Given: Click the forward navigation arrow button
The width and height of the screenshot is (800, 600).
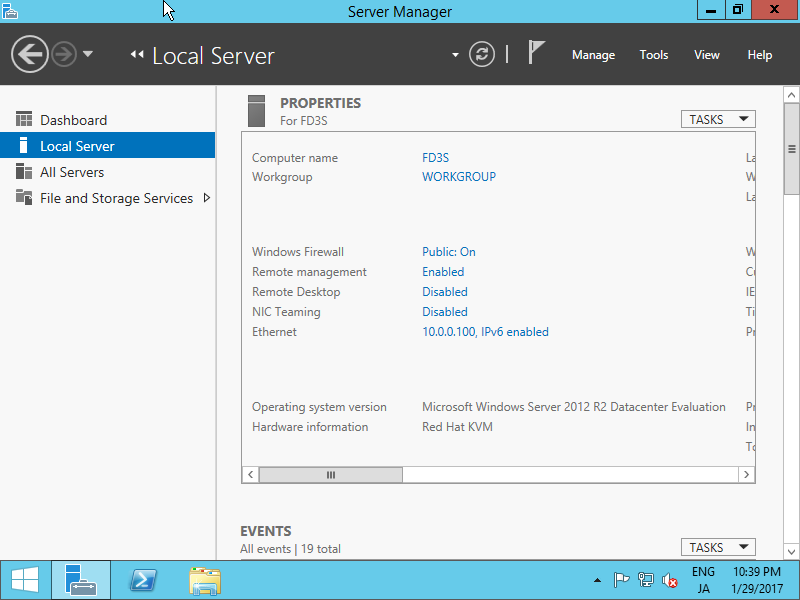Looking at the screenshot, I should coord(64,54).
